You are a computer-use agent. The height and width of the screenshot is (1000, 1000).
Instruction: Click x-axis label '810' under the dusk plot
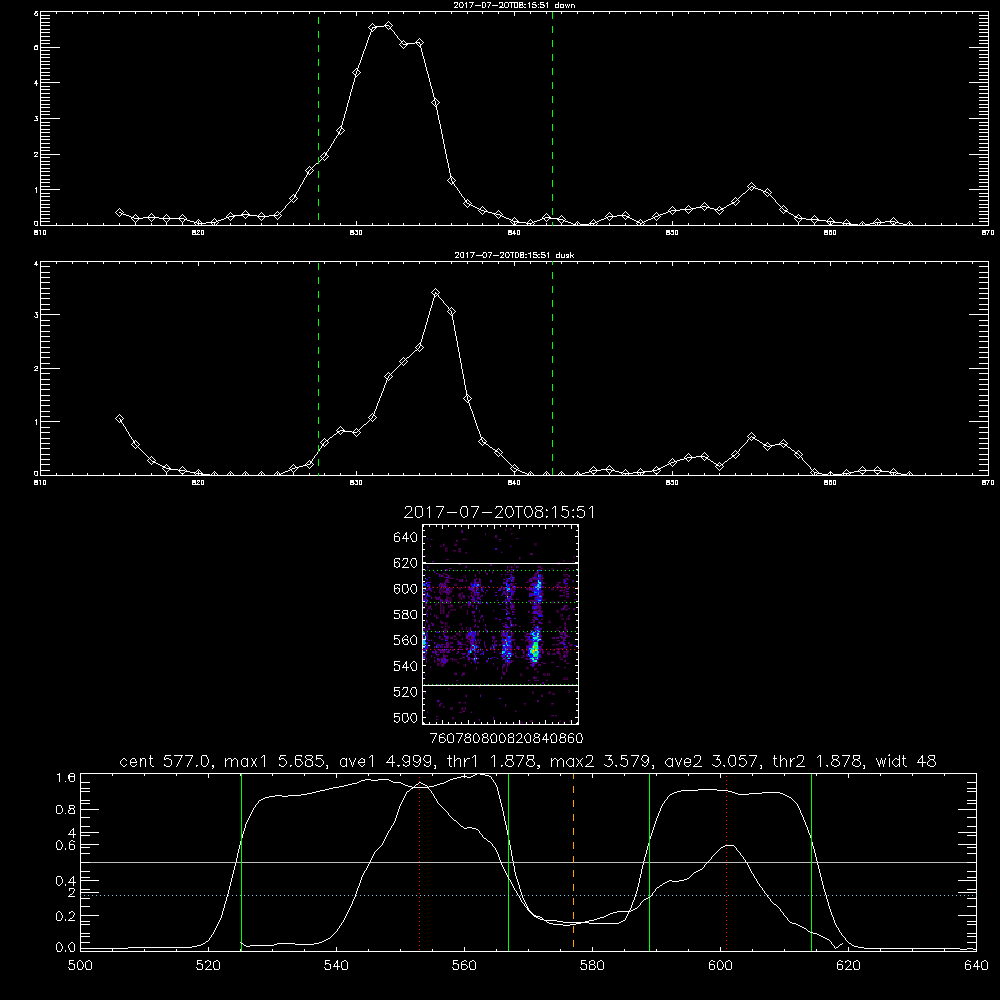(40, 483)
